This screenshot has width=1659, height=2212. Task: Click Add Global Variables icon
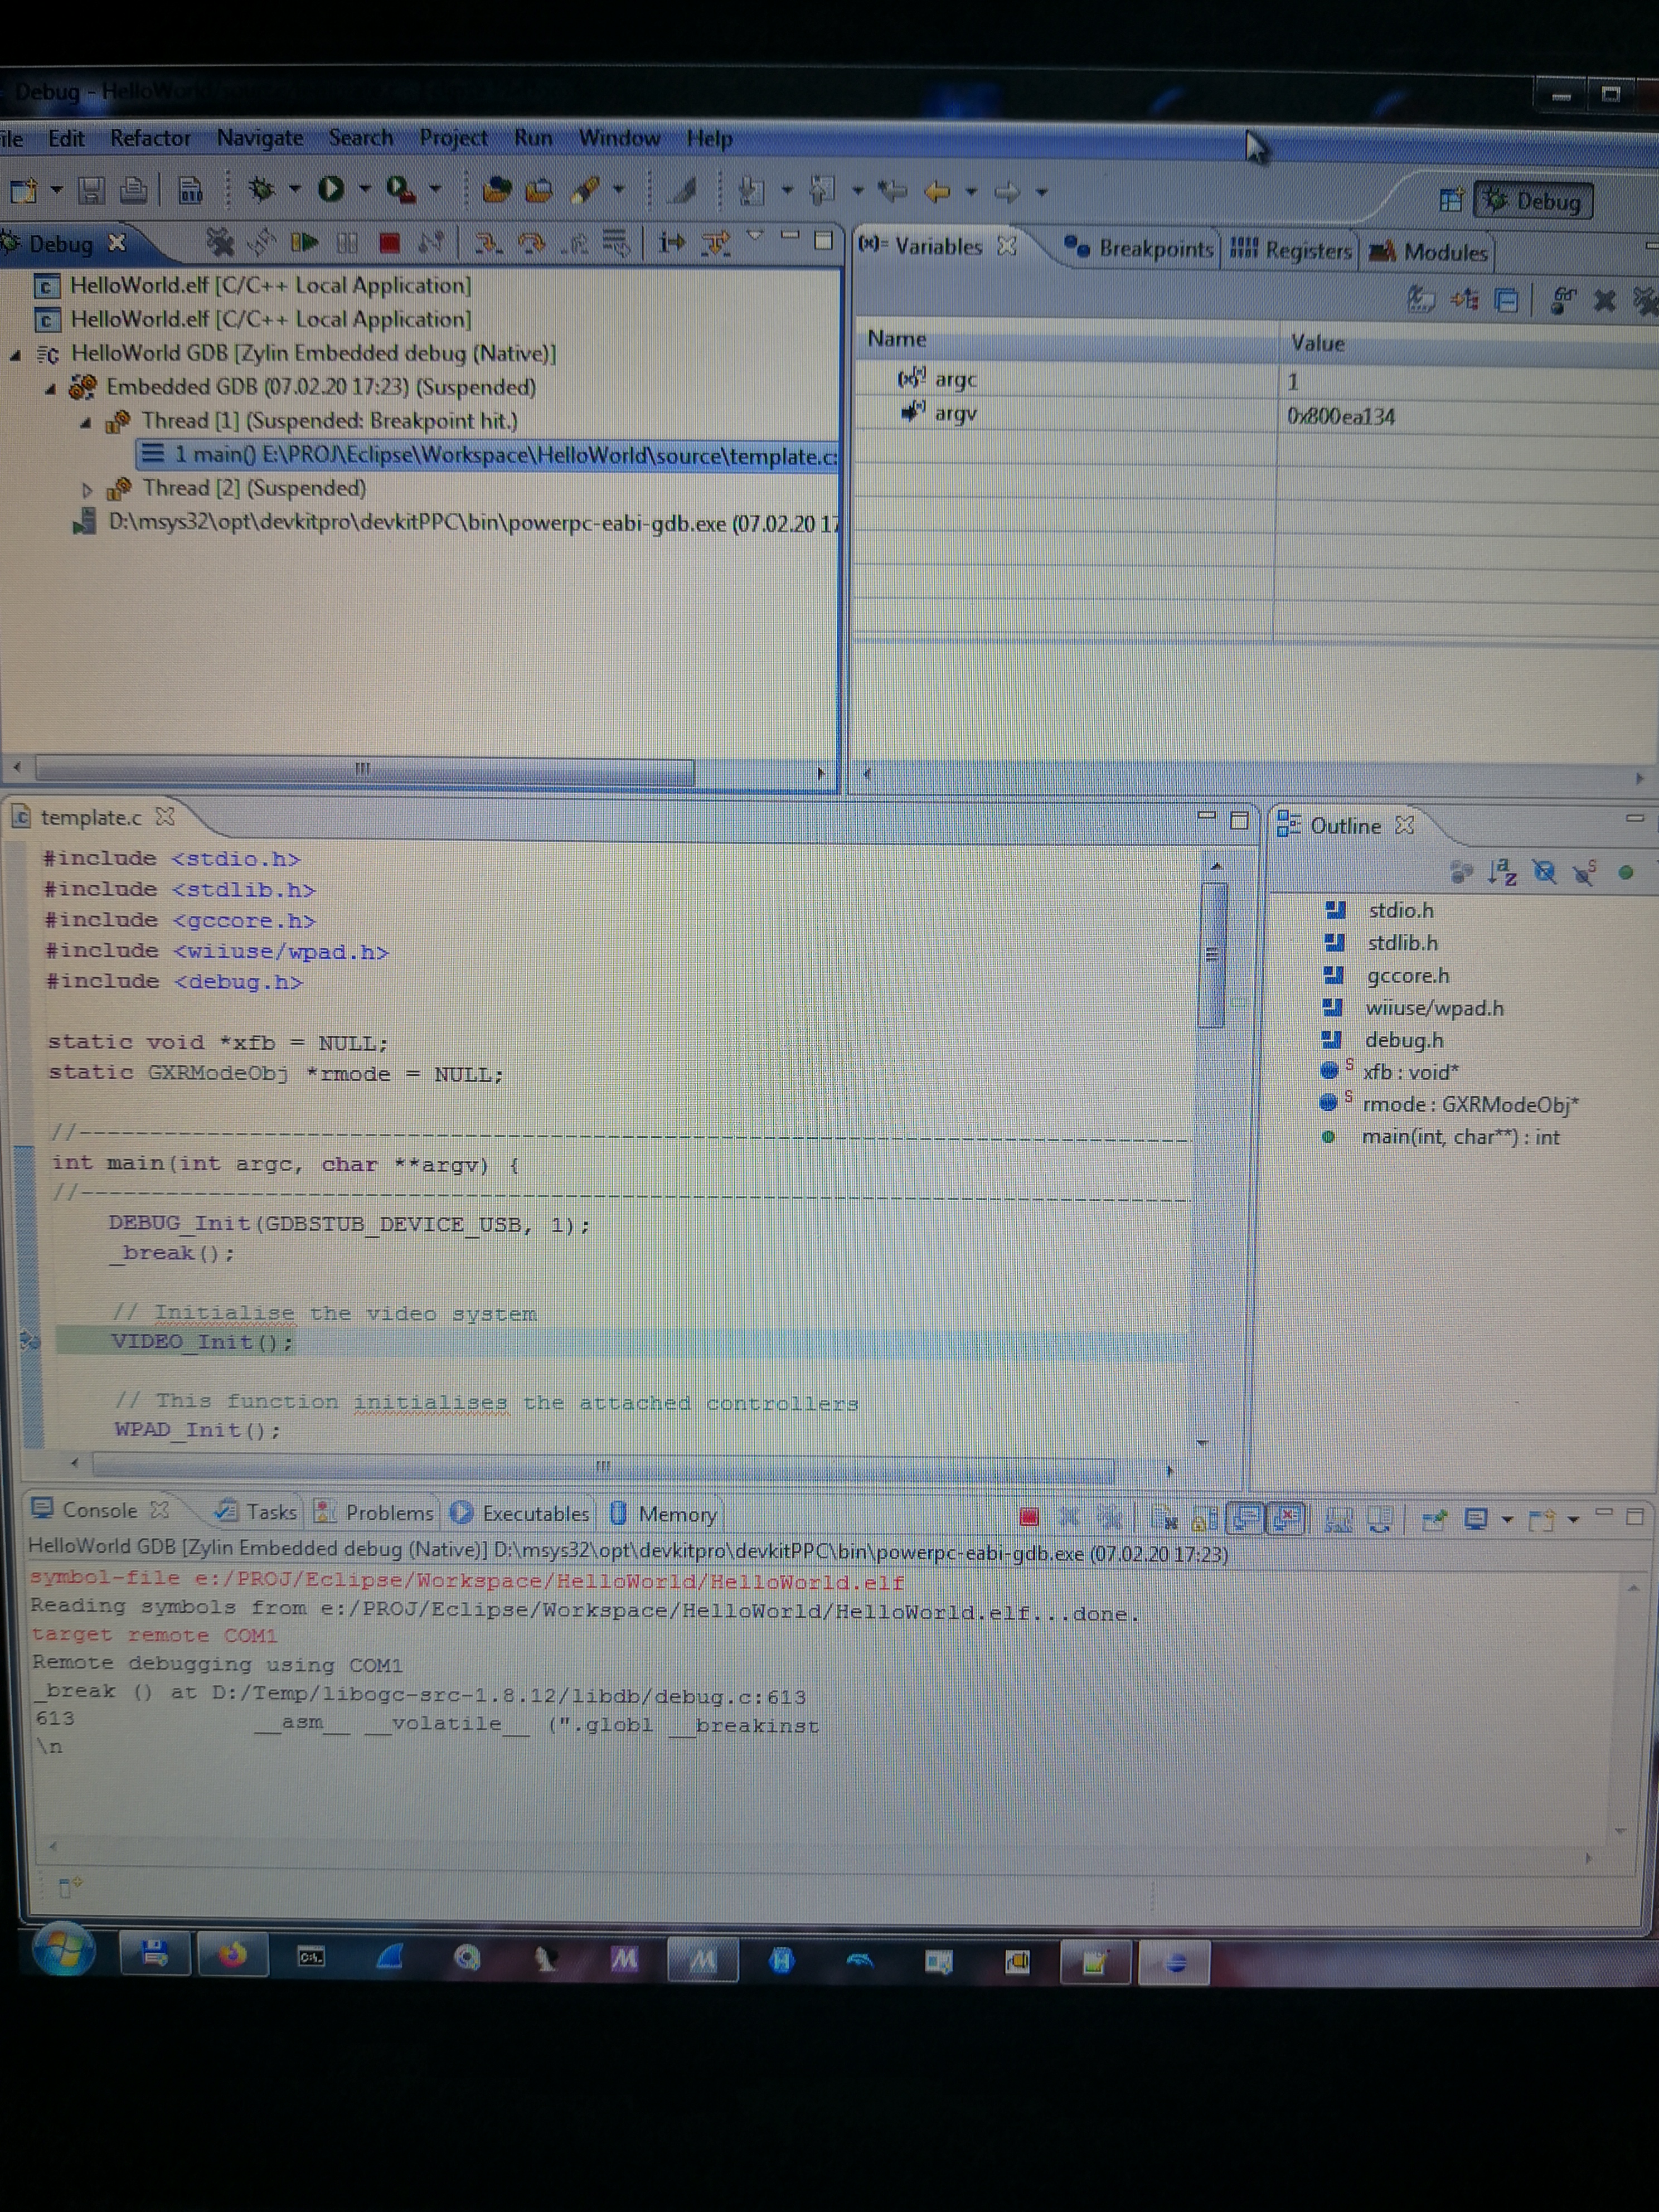(x=1562, y=300)
